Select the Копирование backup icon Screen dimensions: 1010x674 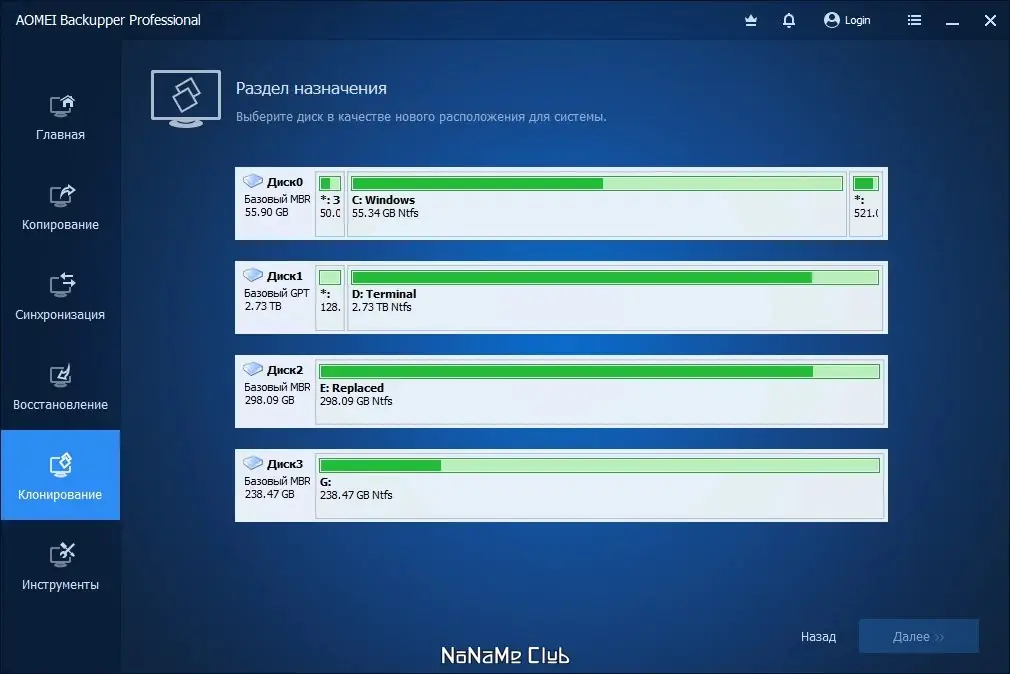pos(60,205)
